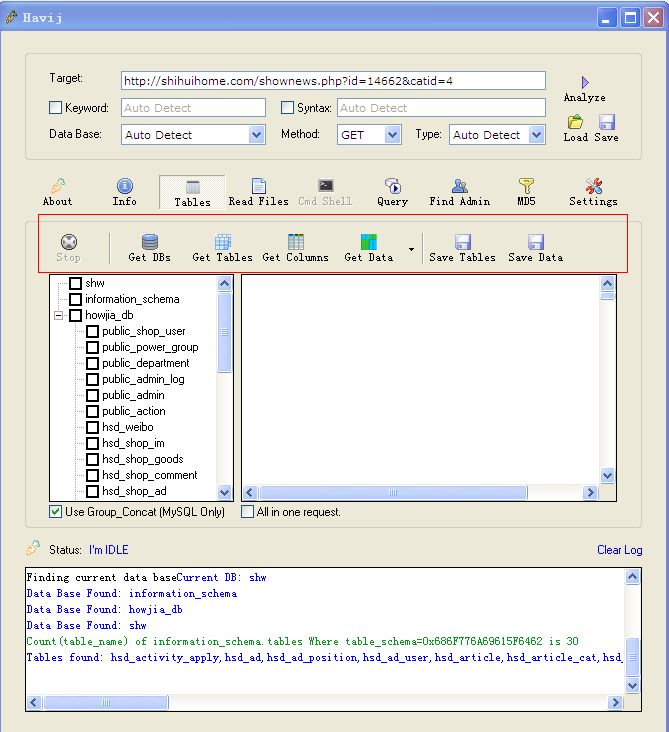Select the public_power_group table row
669x732 pixels.
pos(150,347)
